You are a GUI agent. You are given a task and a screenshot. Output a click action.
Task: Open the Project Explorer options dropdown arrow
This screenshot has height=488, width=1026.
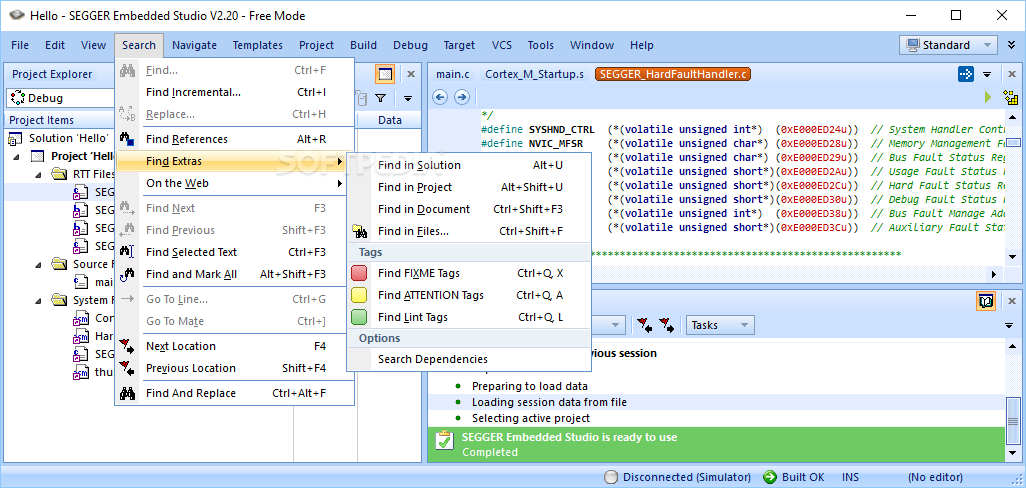pos(408,98)
